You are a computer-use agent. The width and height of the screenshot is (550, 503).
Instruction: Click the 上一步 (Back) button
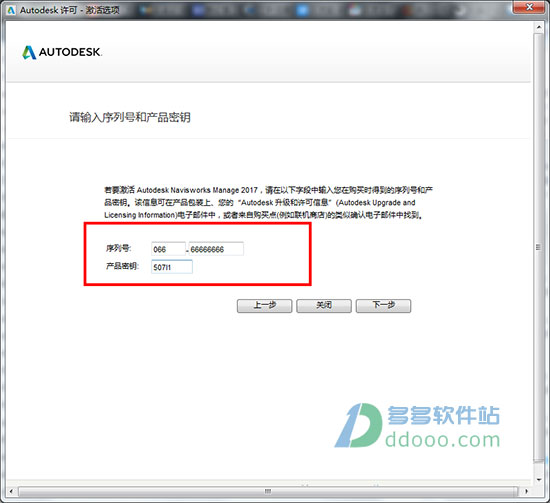pyautogui.click(x=264, y=306)
